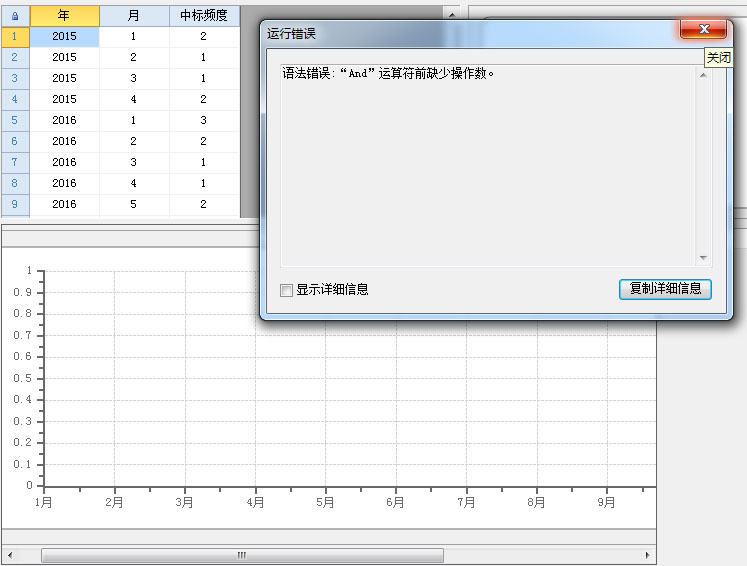This screenshot has width=747, height=566.
Task: Close the 运行错误 dialog
Action: 703,30
